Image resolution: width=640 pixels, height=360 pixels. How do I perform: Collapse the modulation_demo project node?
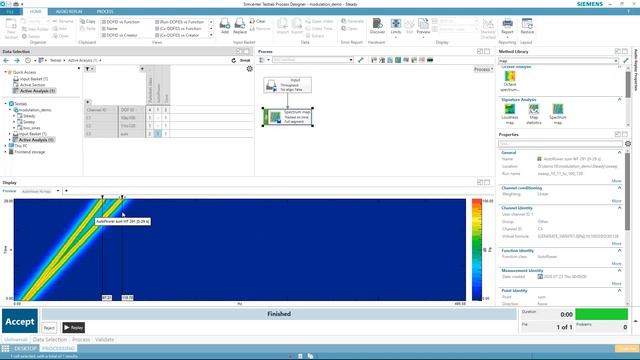pyautogui.click(x=10, y=110)
